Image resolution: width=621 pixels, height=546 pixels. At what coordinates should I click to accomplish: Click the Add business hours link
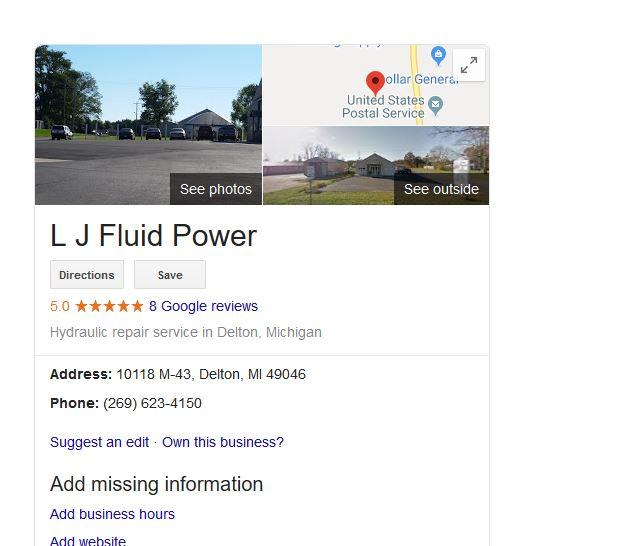(112, 514)
